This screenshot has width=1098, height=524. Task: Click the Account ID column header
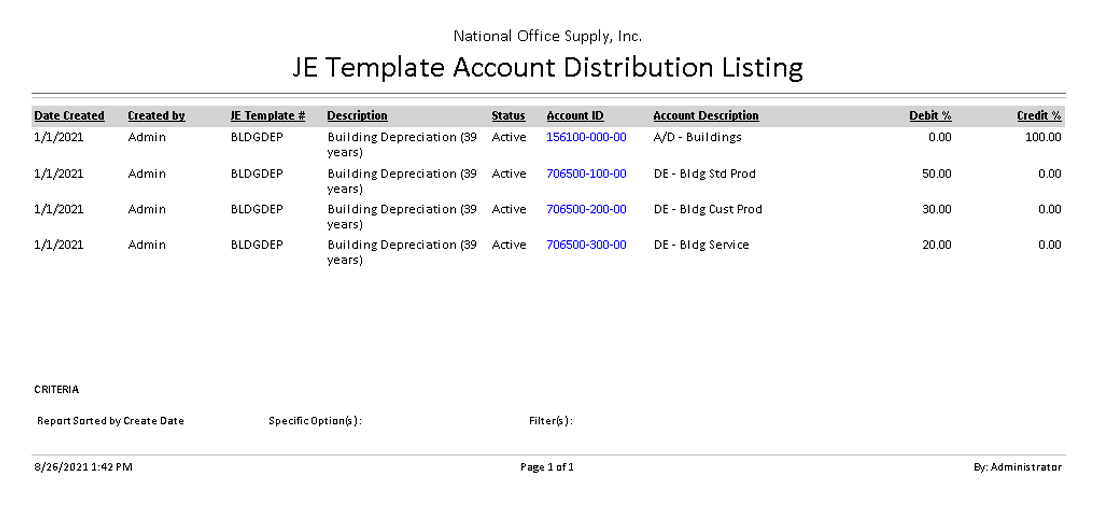click(575, 116)
